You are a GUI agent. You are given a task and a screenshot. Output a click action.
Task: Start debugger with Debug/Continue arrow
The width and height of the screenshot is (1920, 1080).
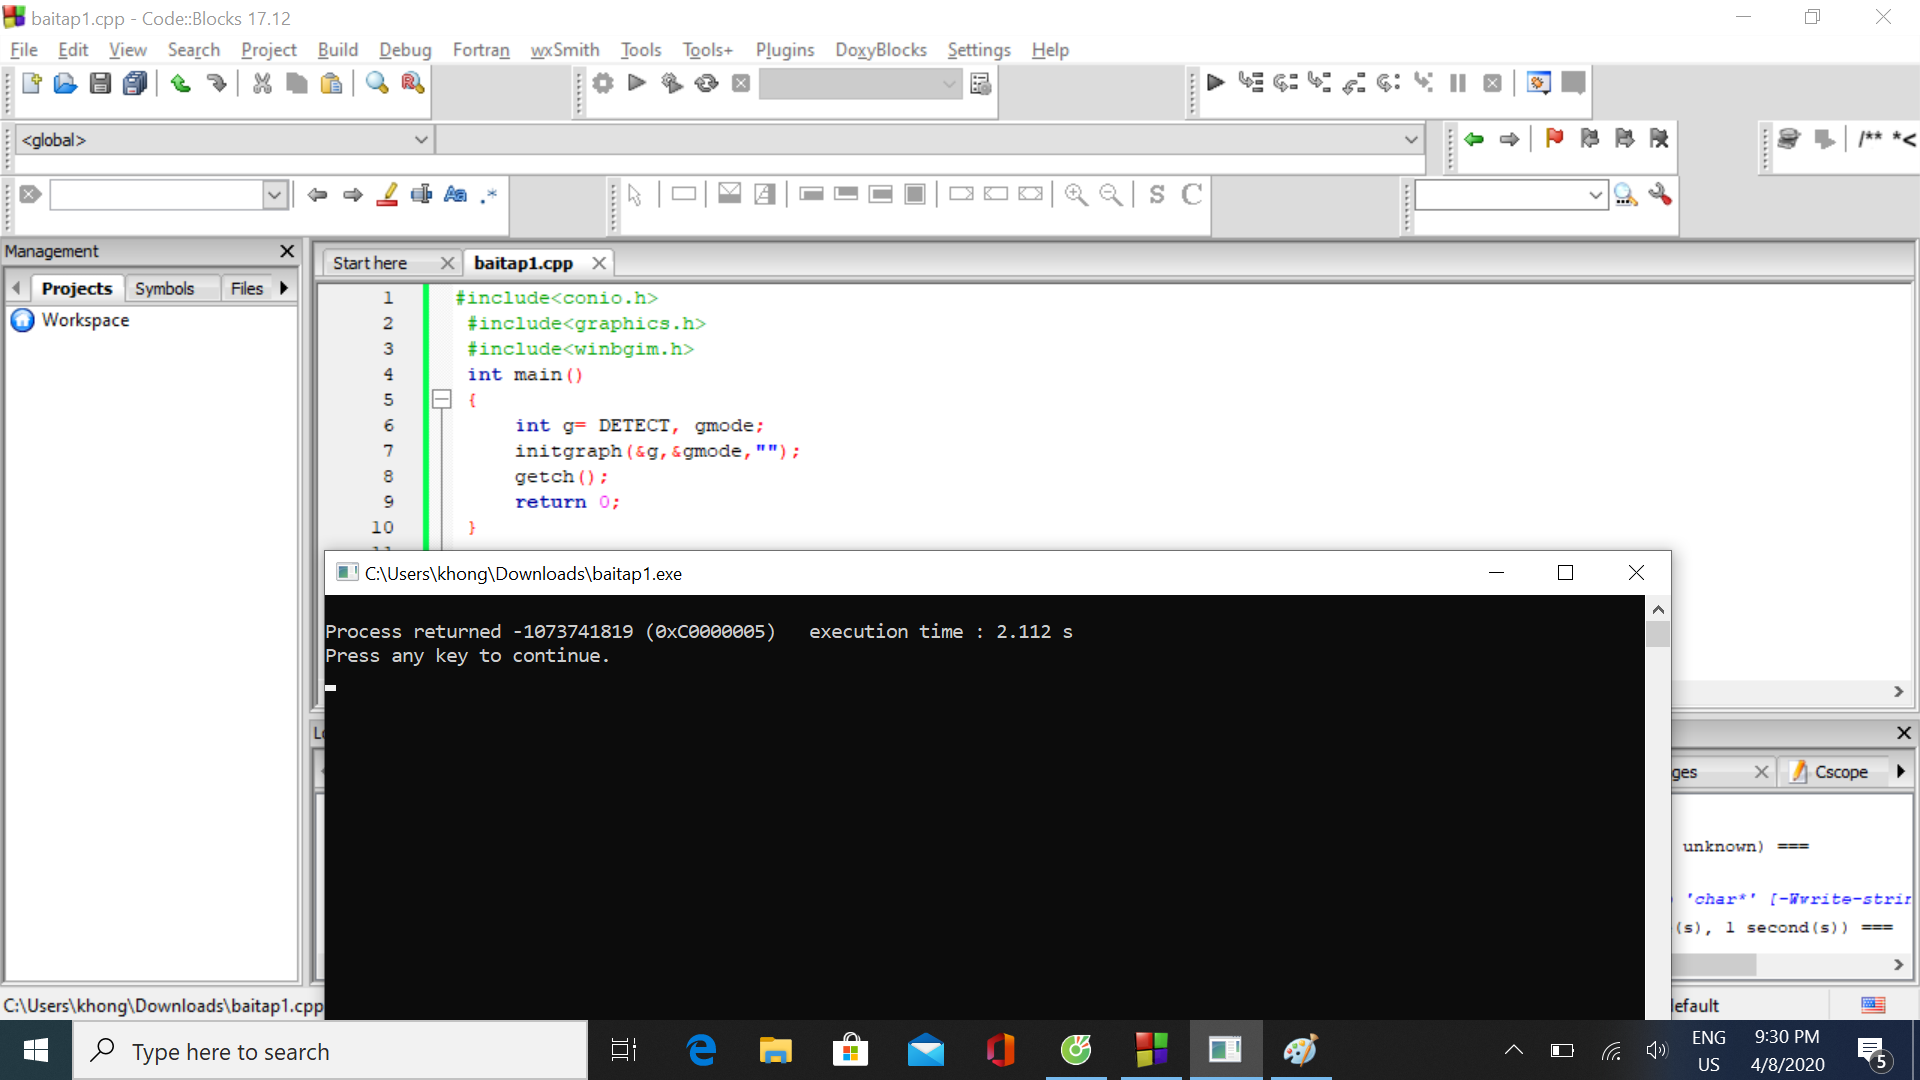coord(1215,84)
